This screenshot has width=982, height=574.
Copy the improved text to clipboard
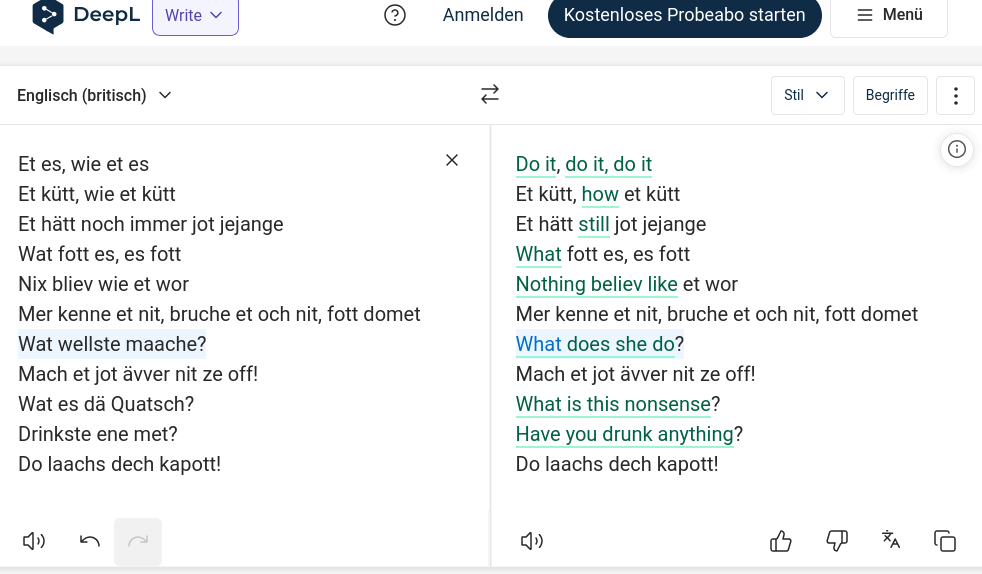click(x=945, y=541)
